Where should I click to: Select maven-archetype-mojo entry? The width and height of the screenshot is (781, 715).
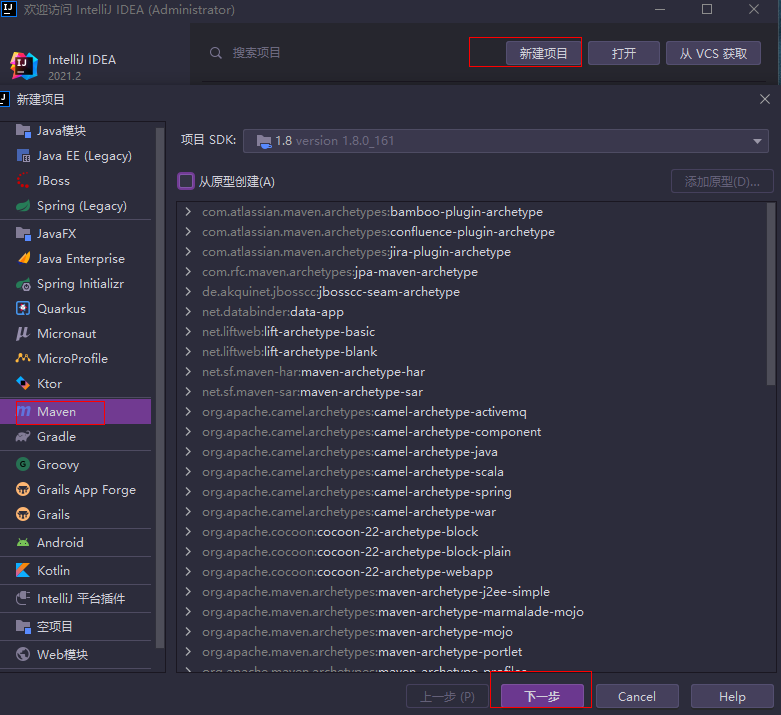tap(357, 632)
